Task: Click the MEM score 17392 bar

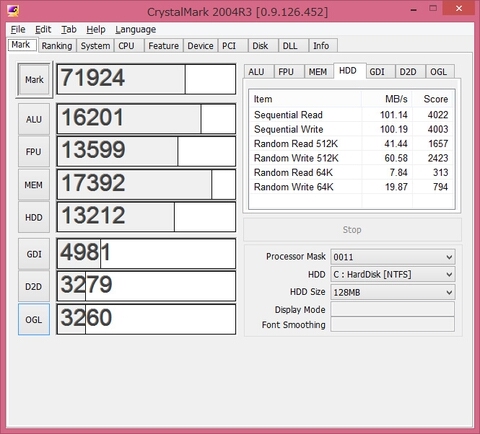Action: pos(146,184)
